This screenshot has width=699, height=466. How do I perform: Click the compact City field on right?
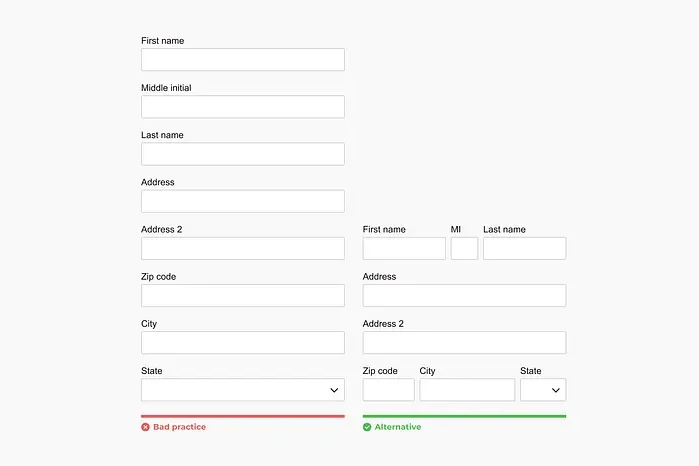(467, 390)
